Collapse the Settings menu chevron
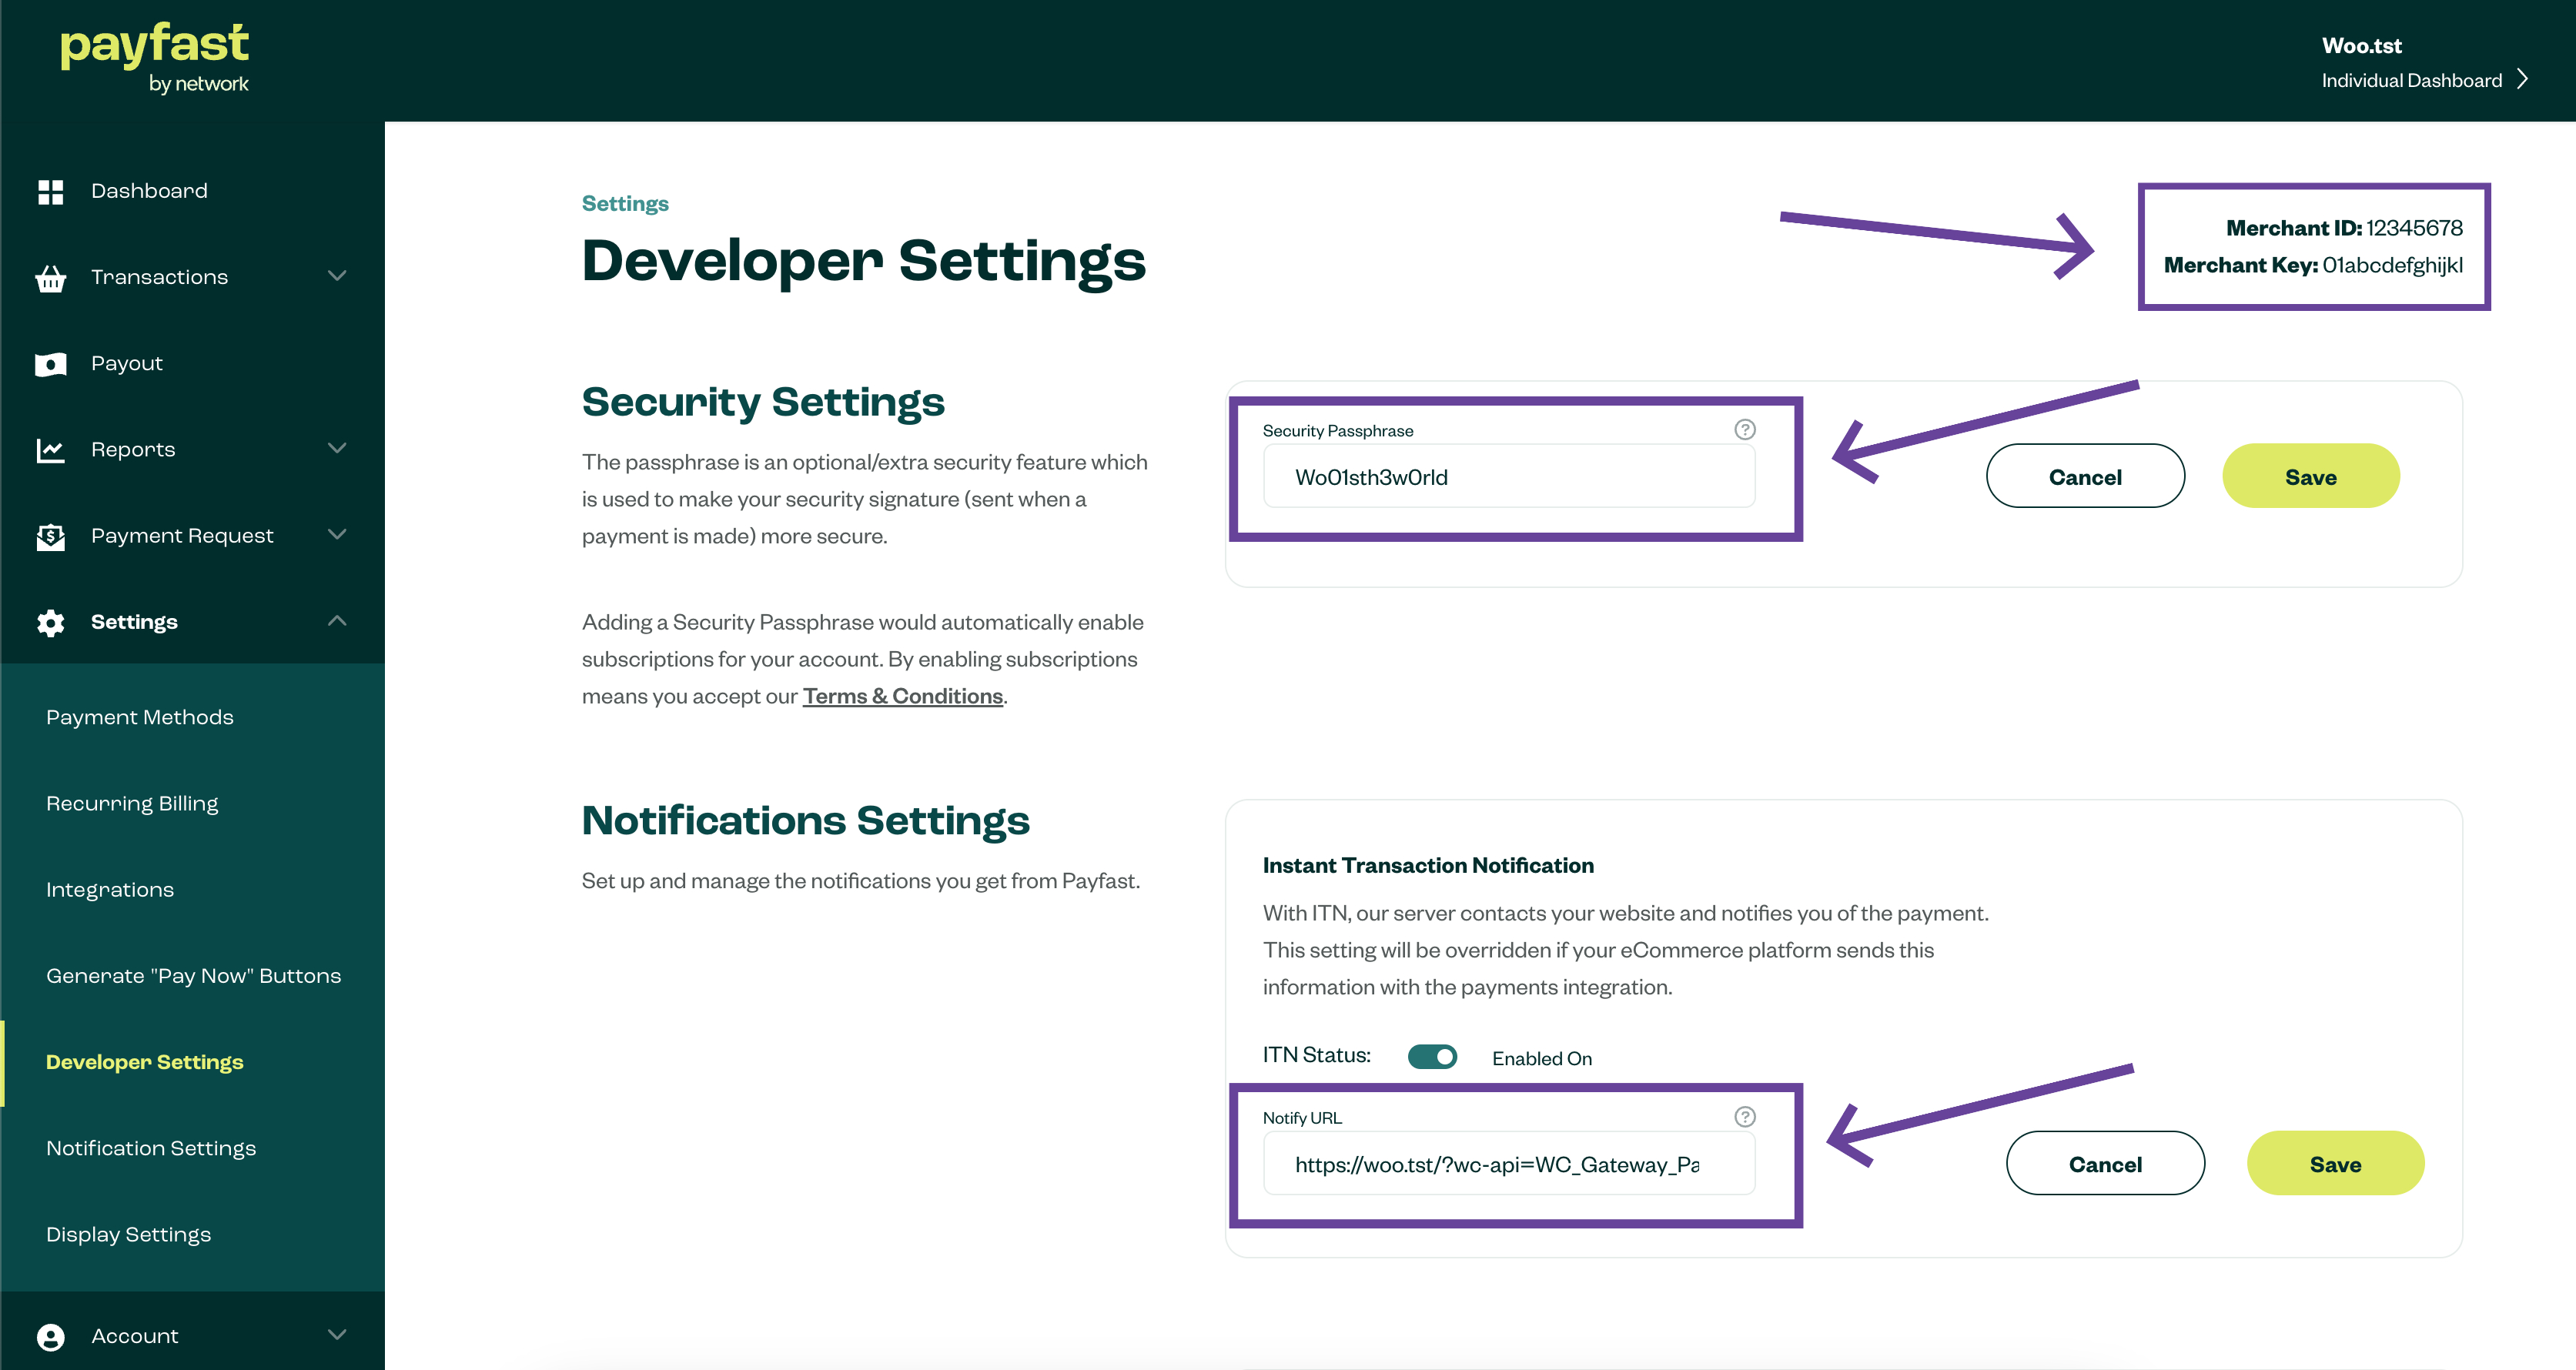The image size is (2576, 1370). (x=337, y=621)
